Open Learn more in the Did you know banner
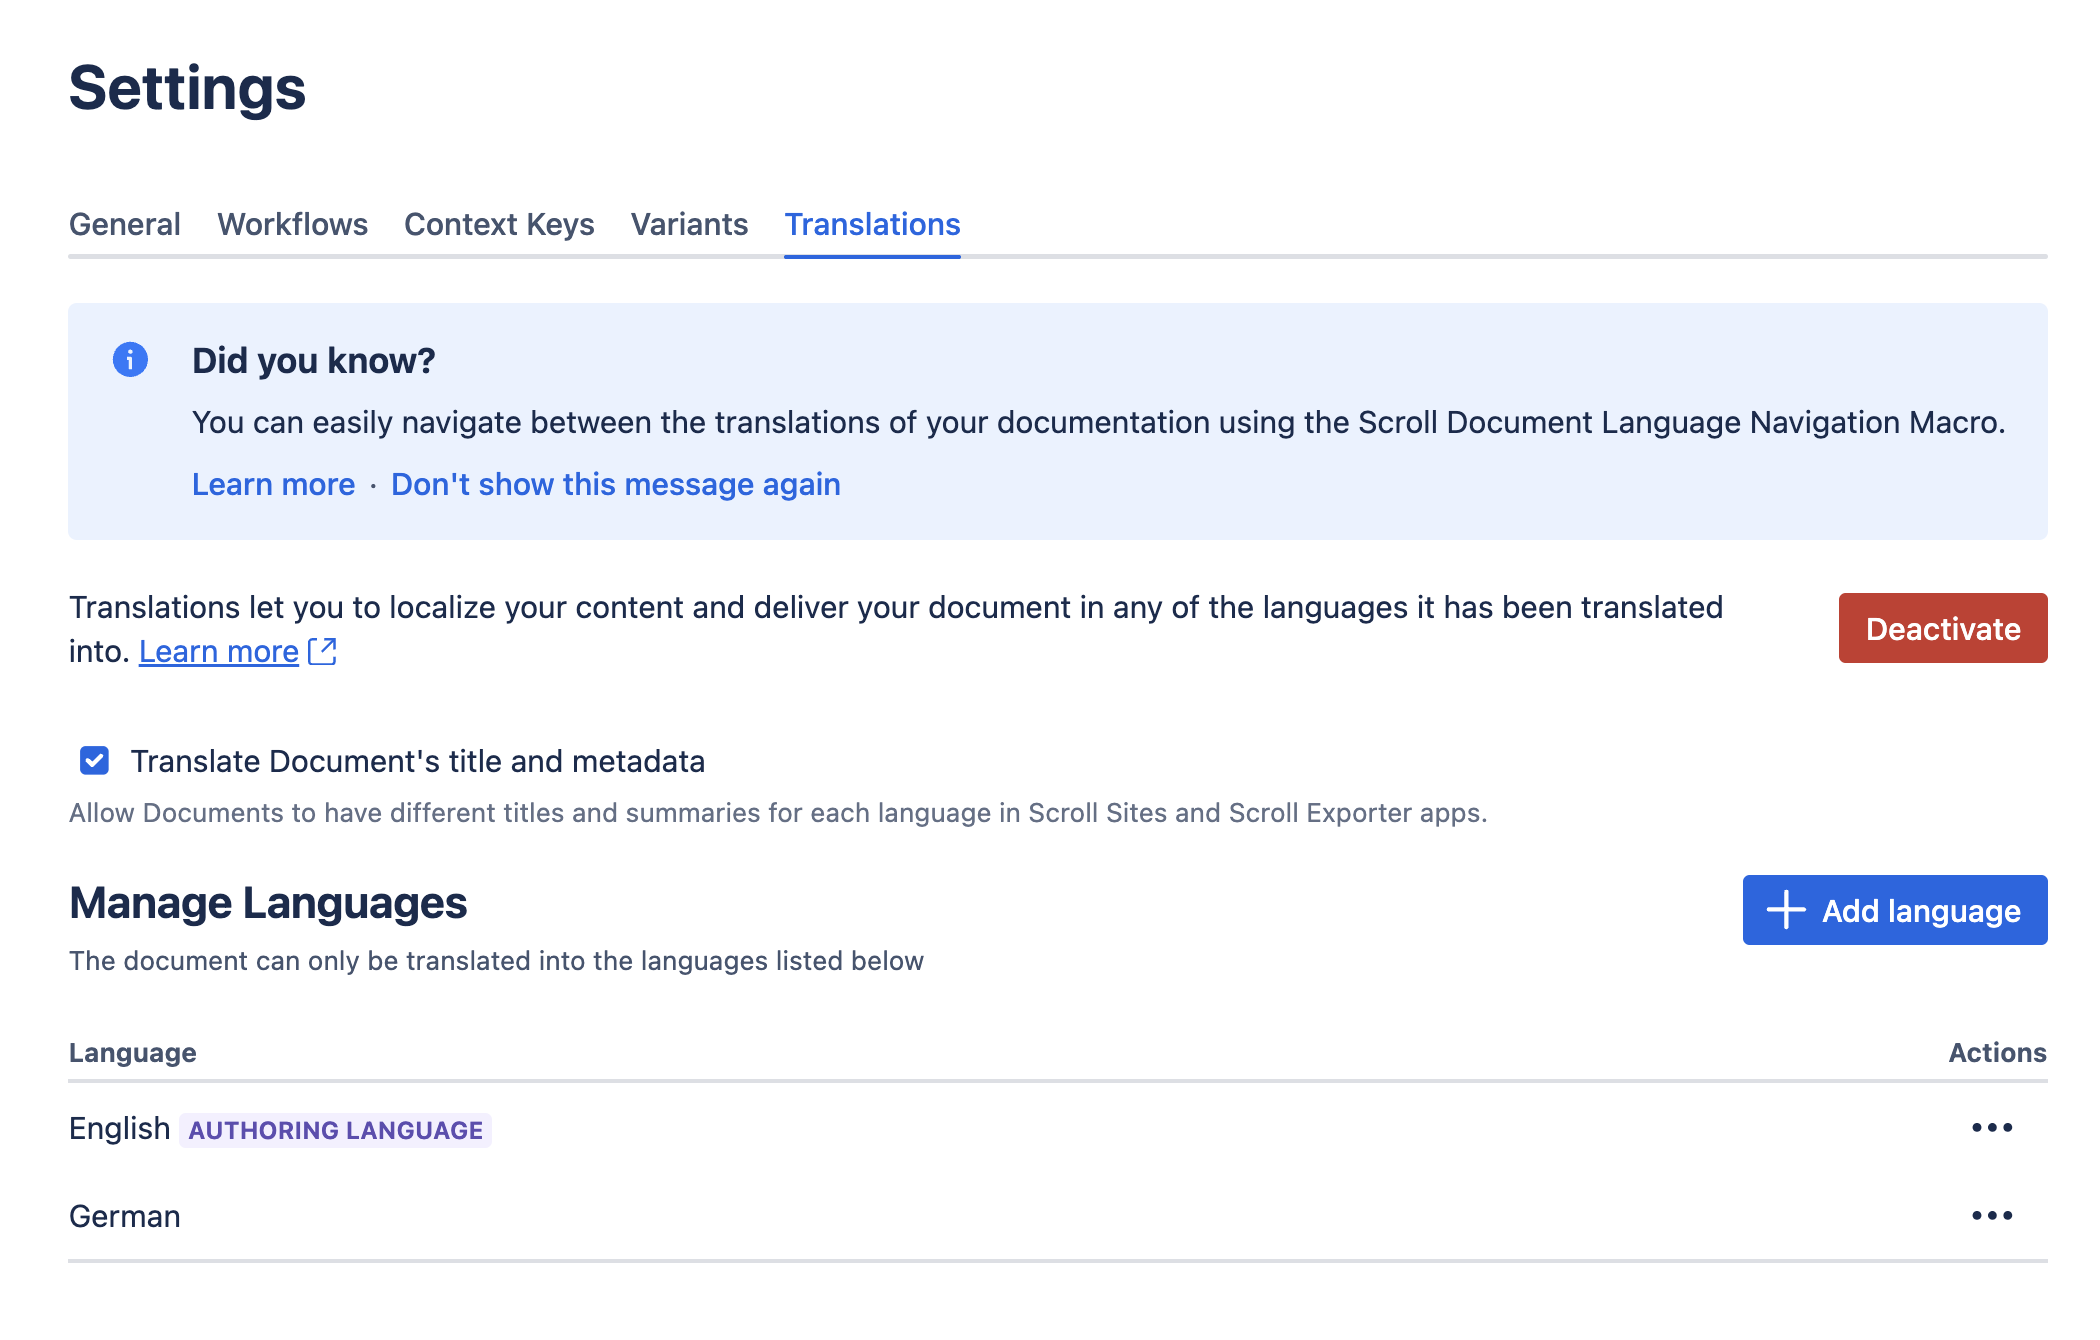Viewport: 2100px width, 1340px height. point(273,484)
